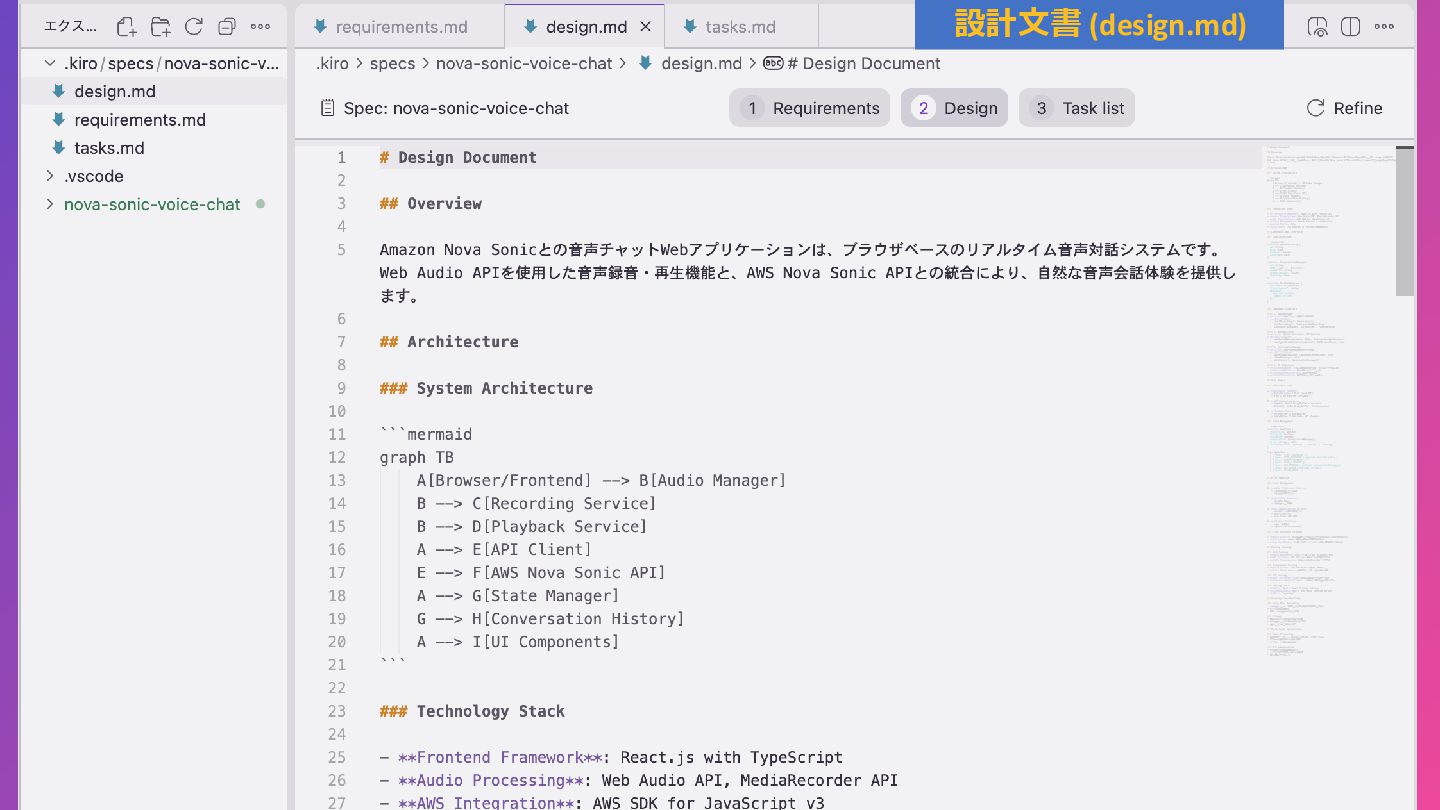Image resolution: width=1440 pixels, height=810 pixels.
Task: Split the editor to the right
Action: (1351, 27)
